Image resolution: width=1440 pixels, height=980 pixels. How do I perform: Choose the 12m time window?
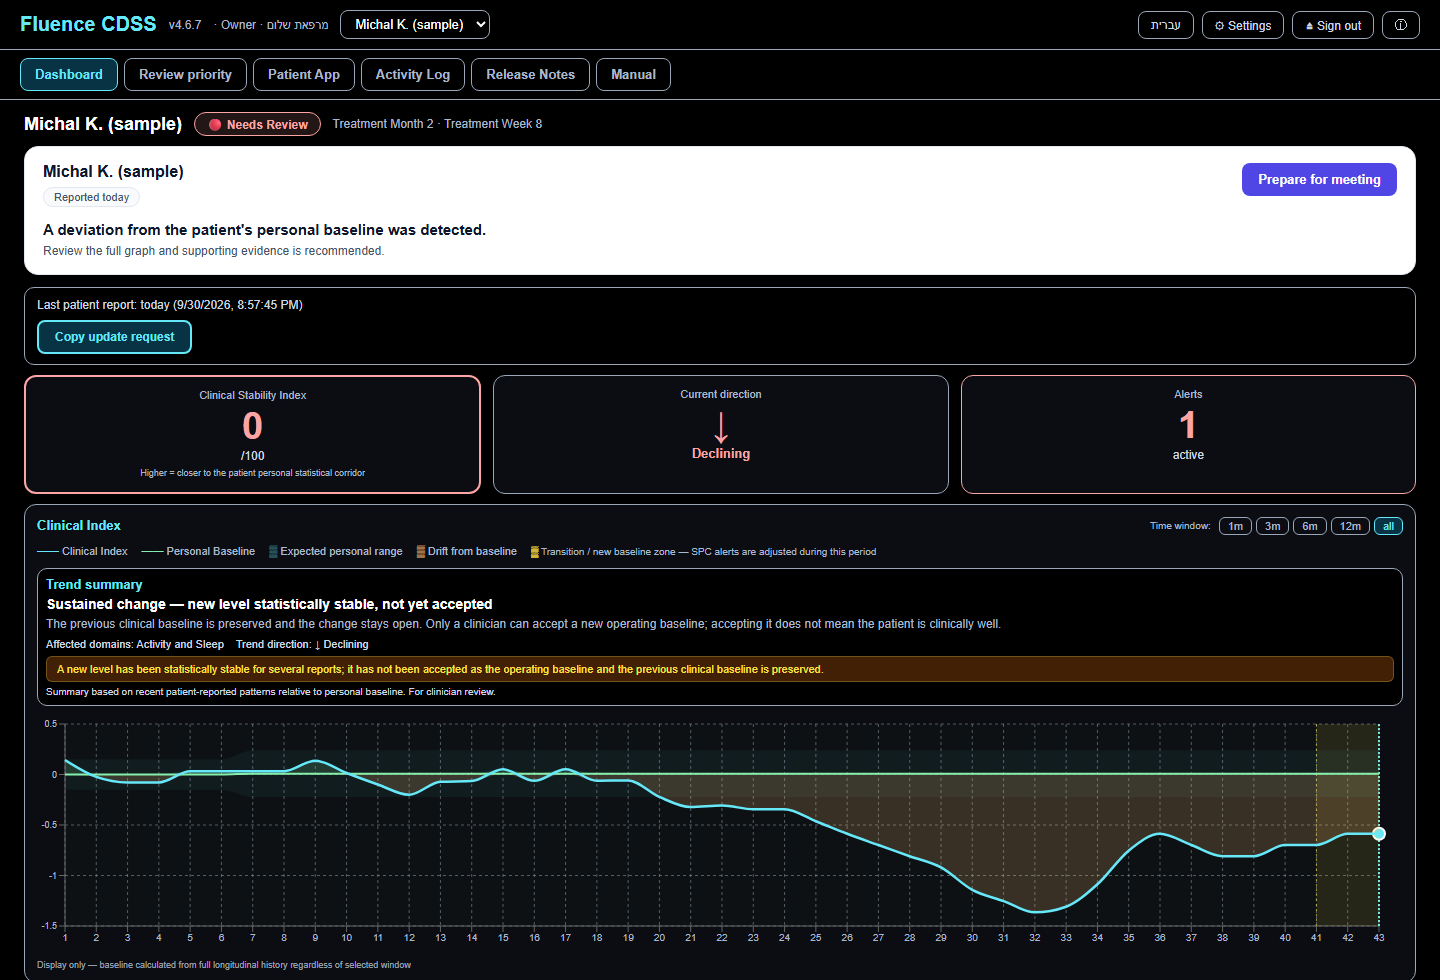(x=1350, y=526)
